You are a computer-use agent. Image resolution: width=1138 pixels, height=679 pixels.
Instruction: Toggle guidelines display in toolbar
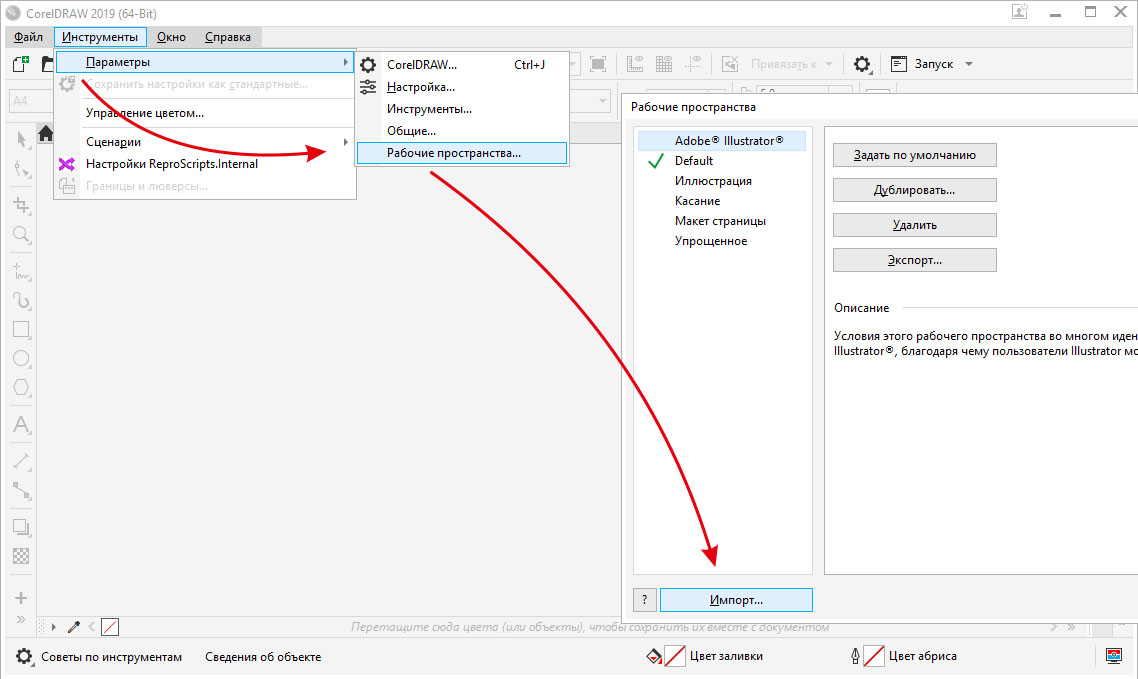(x=693, y=64)
